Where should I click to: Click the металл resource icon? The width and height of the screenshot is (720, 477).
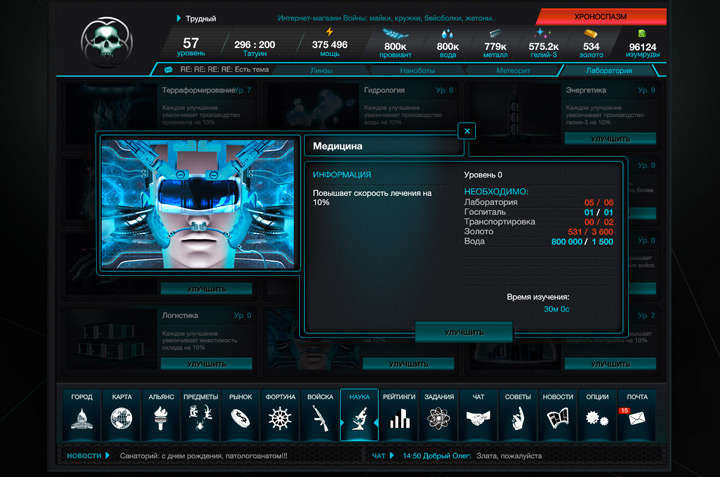[x=495, y=34]
